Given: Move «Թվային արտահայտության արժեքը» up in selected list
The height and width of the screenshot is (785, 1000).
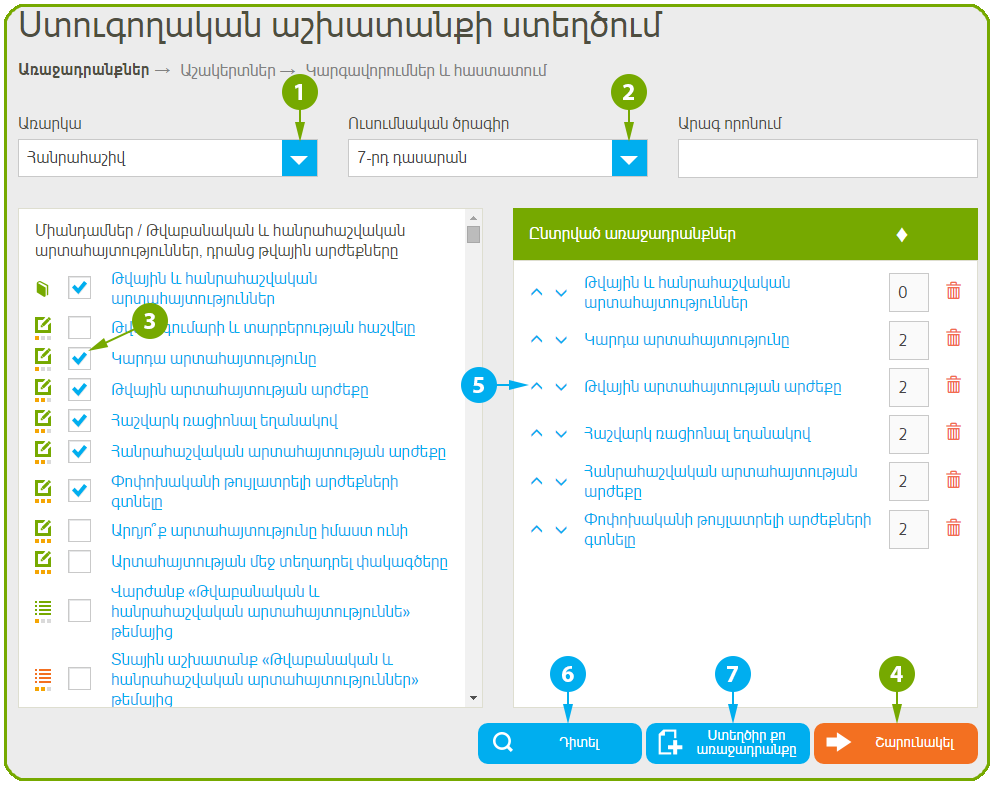Looking at the screenshot, I should [x=537, y=386].
